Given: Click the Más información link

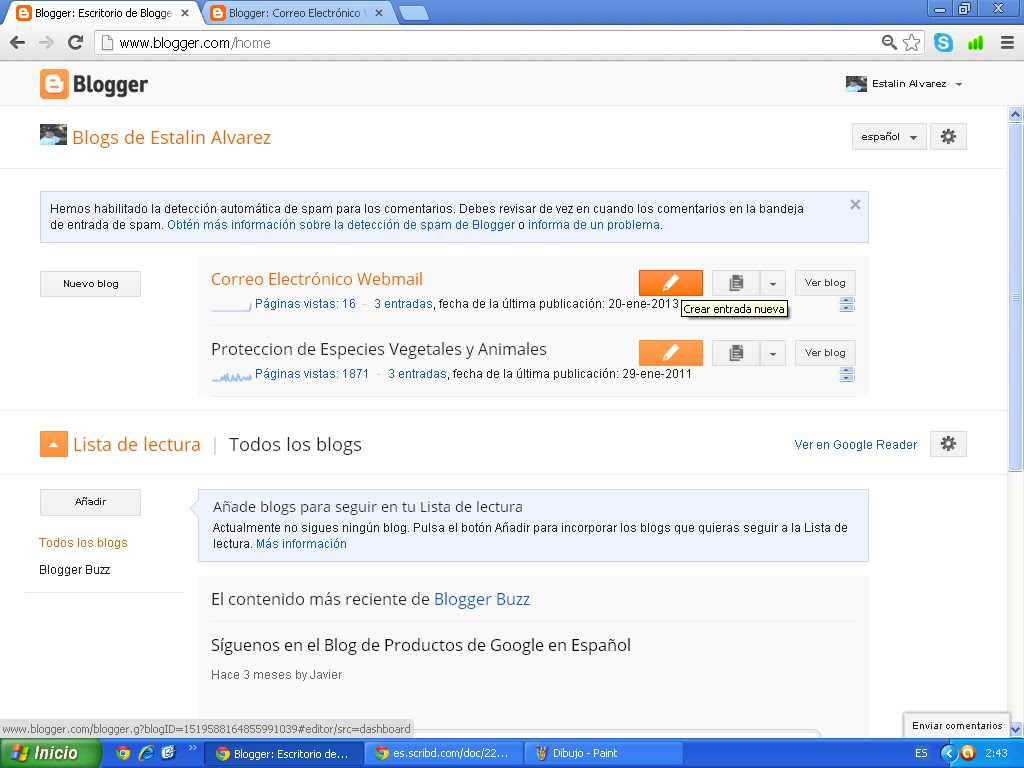Looking at the screenshot, I should pyautogui.click(x=301, y=544).
